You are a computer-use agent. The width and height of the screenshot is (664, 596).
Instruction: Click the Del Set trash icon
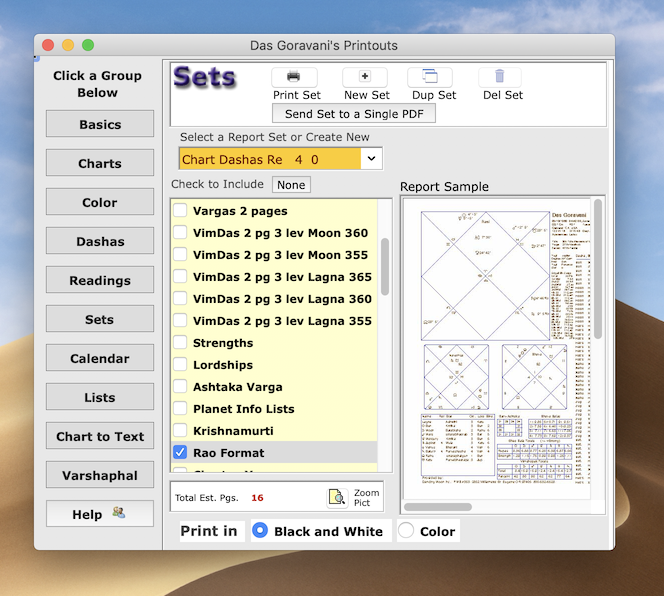[500, 77]
